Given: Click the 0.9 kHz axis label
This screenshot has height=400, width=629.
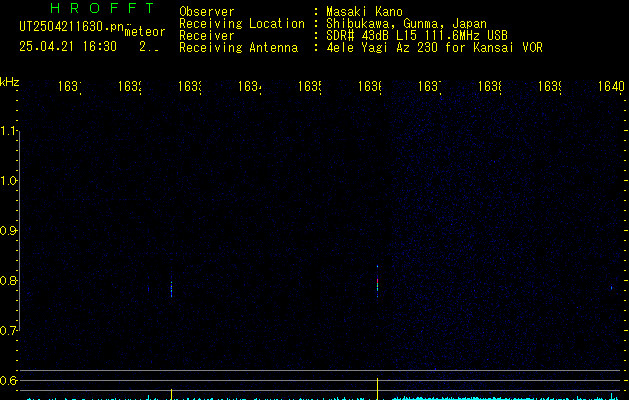Looking at the screenshot, I should pyautogui.click(x=9, y=231).
